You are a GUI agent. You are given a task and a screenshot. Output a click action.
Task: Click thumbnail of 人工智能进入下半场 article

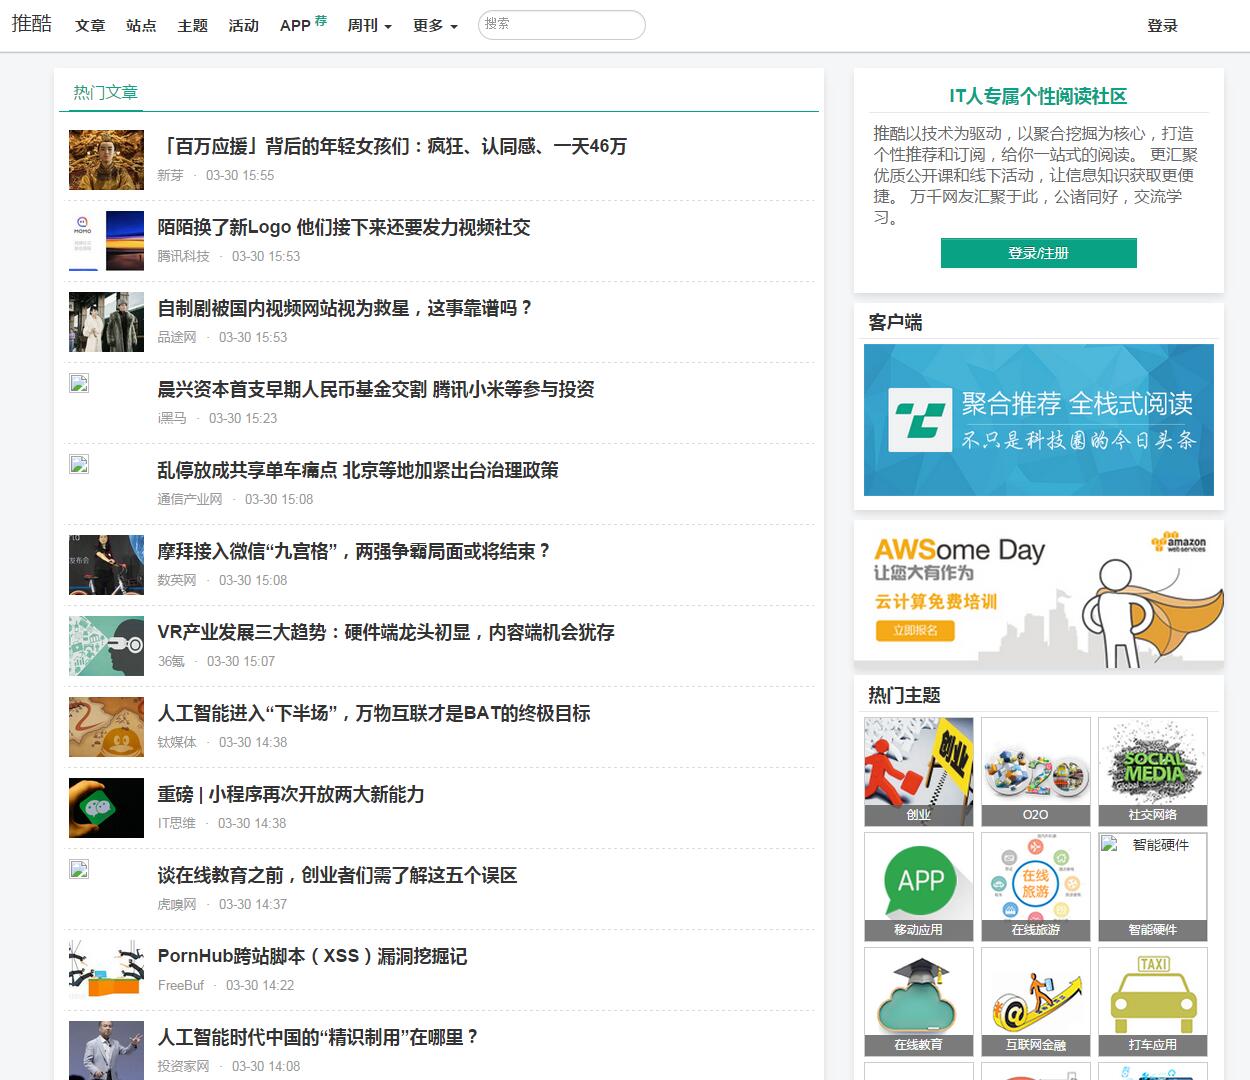(x=106, y=727)
